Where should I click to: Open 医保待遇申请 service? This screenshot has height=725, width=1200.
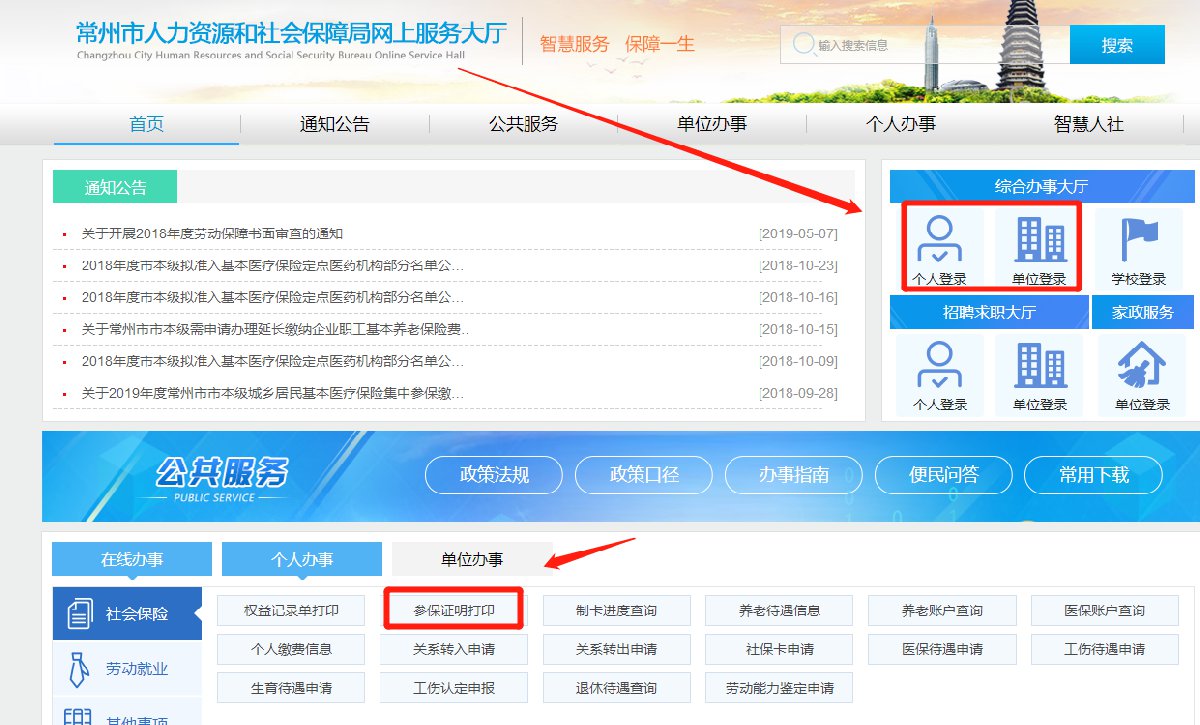(942, 649)
